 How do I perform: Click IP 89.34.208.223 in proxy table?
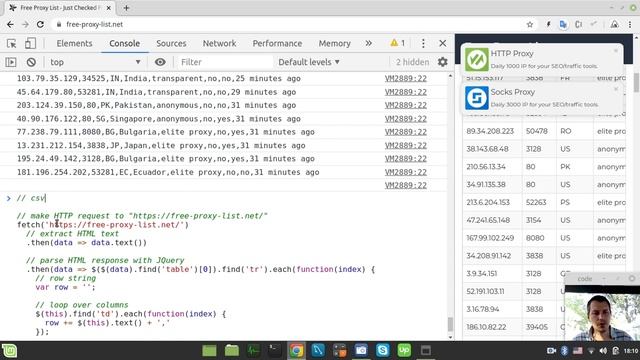pyautogui.click(x=490, y=131)
